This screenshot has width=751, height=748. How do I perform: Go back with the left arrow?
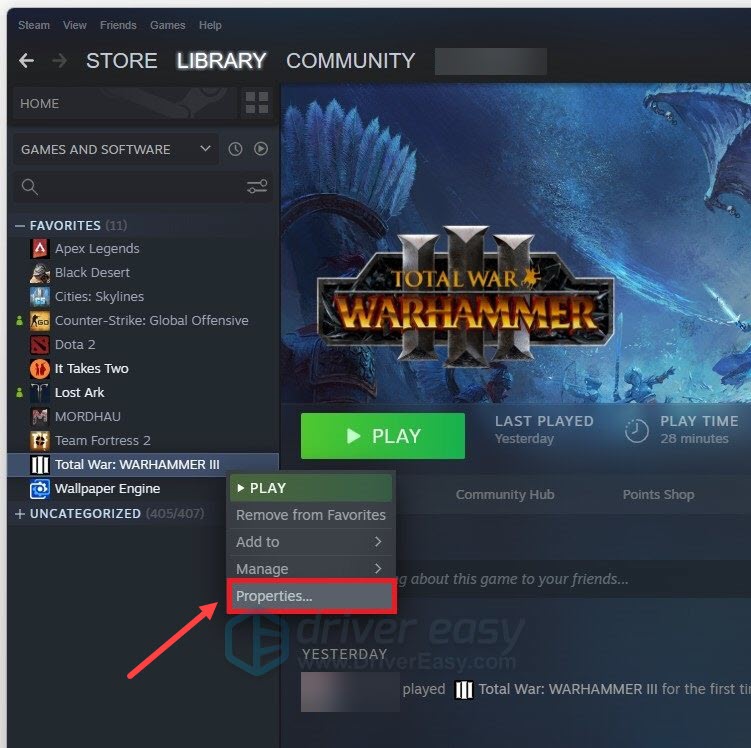(x=26, y=61)
